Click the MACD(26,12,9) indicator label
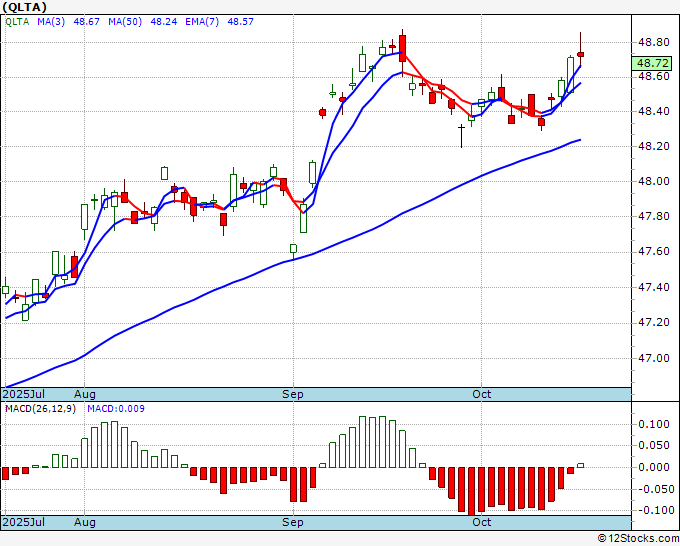The width and height of the screenshot is (680, 546). point(40,409)
